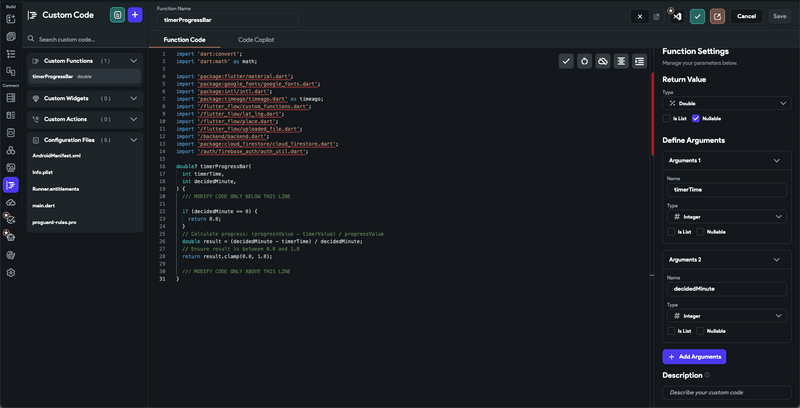Image resolution: width=800 pixels, height=408 pixels.
Task: Click code line 26 with double result
Action: coord(272,241)
